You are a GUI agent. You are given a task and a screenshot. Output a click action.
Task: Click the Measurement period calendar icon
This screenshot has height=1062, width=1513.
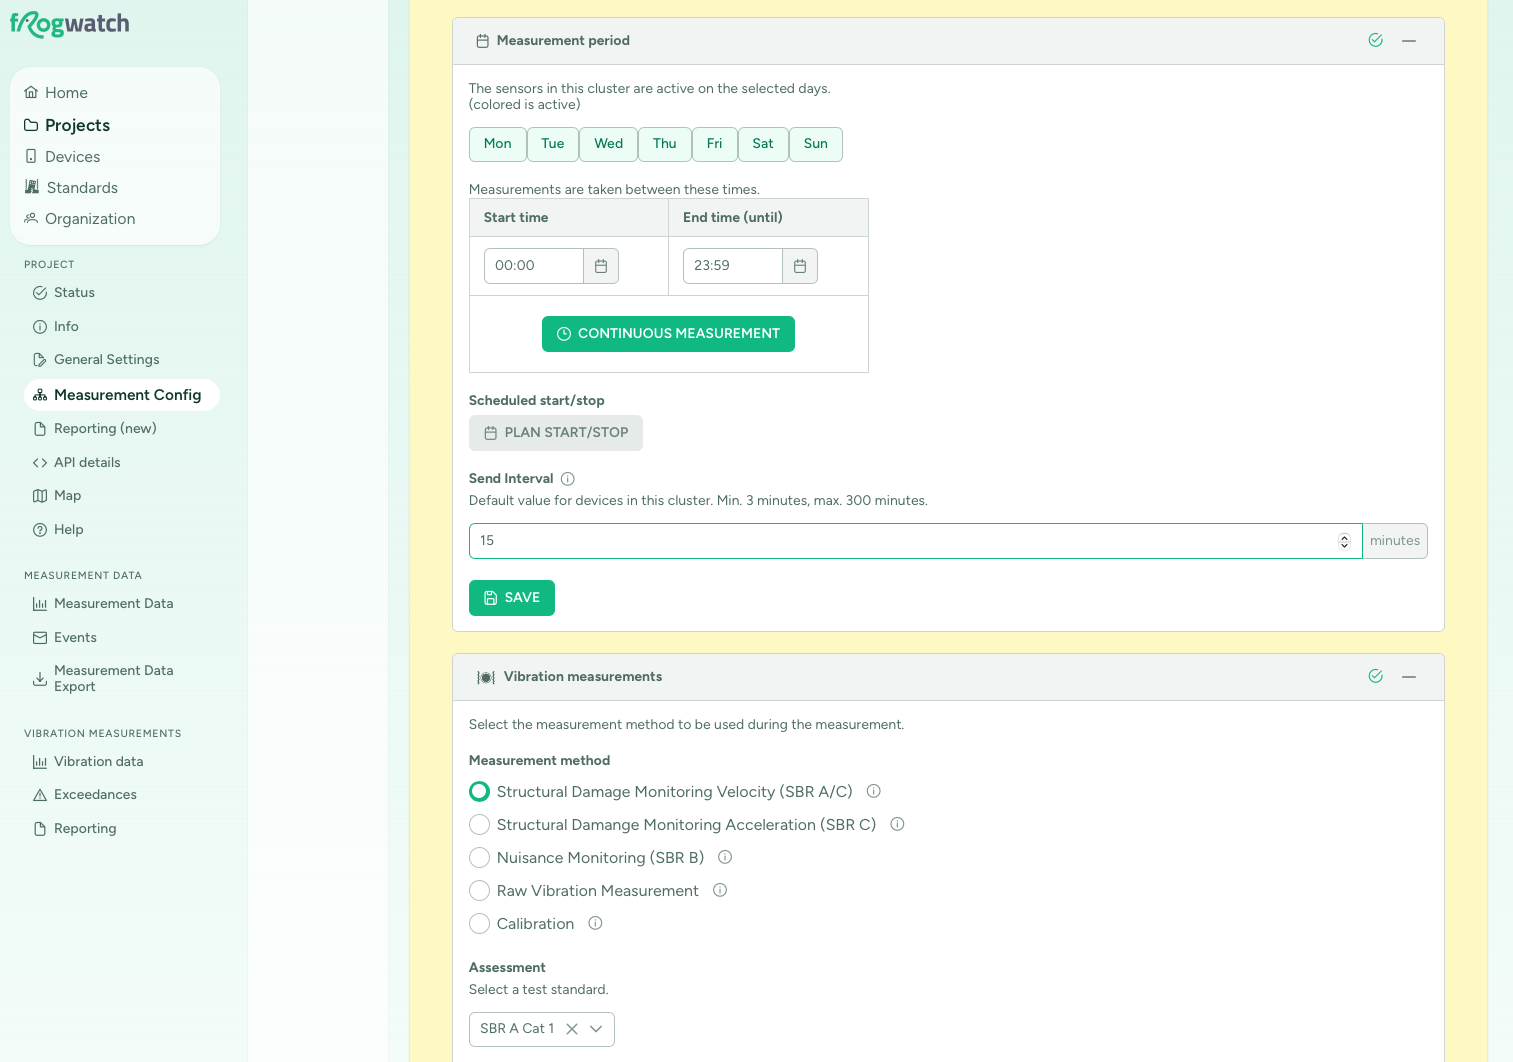(x=482, y=41)
